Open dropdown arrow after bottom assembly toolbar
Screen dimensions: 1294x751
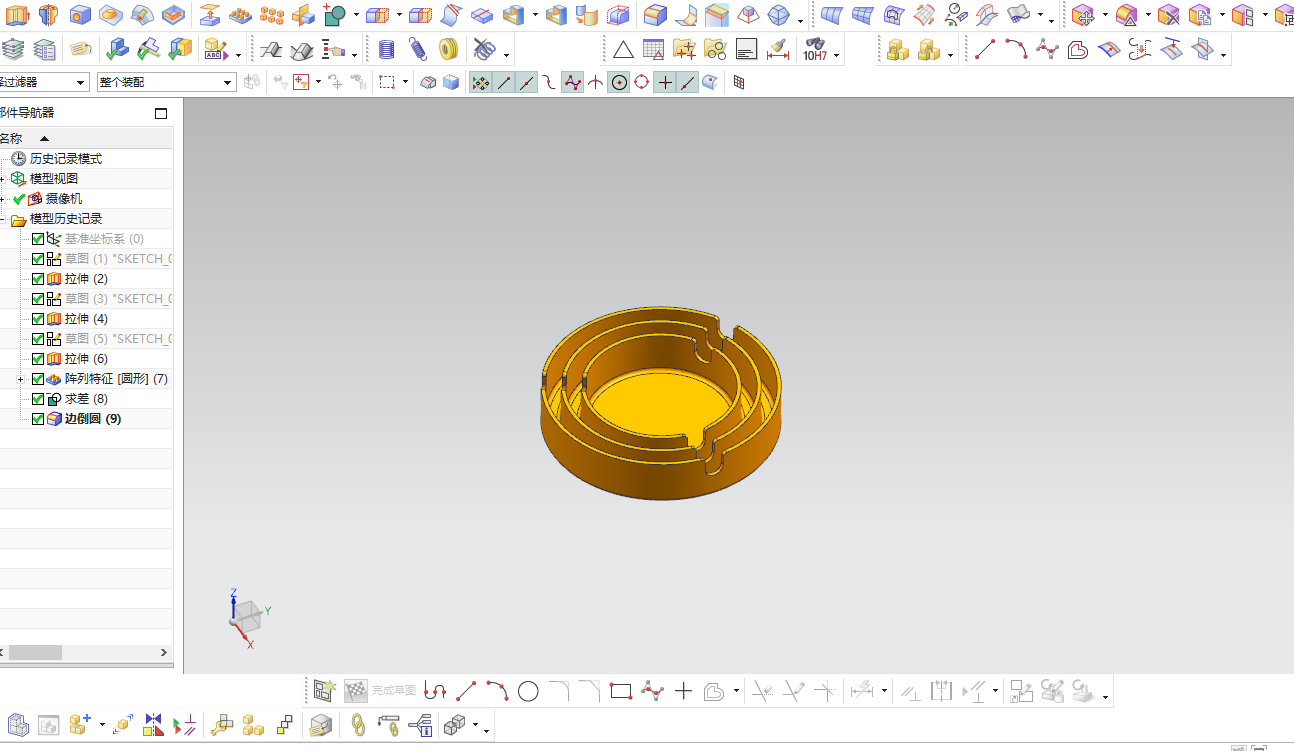(486, 729)
